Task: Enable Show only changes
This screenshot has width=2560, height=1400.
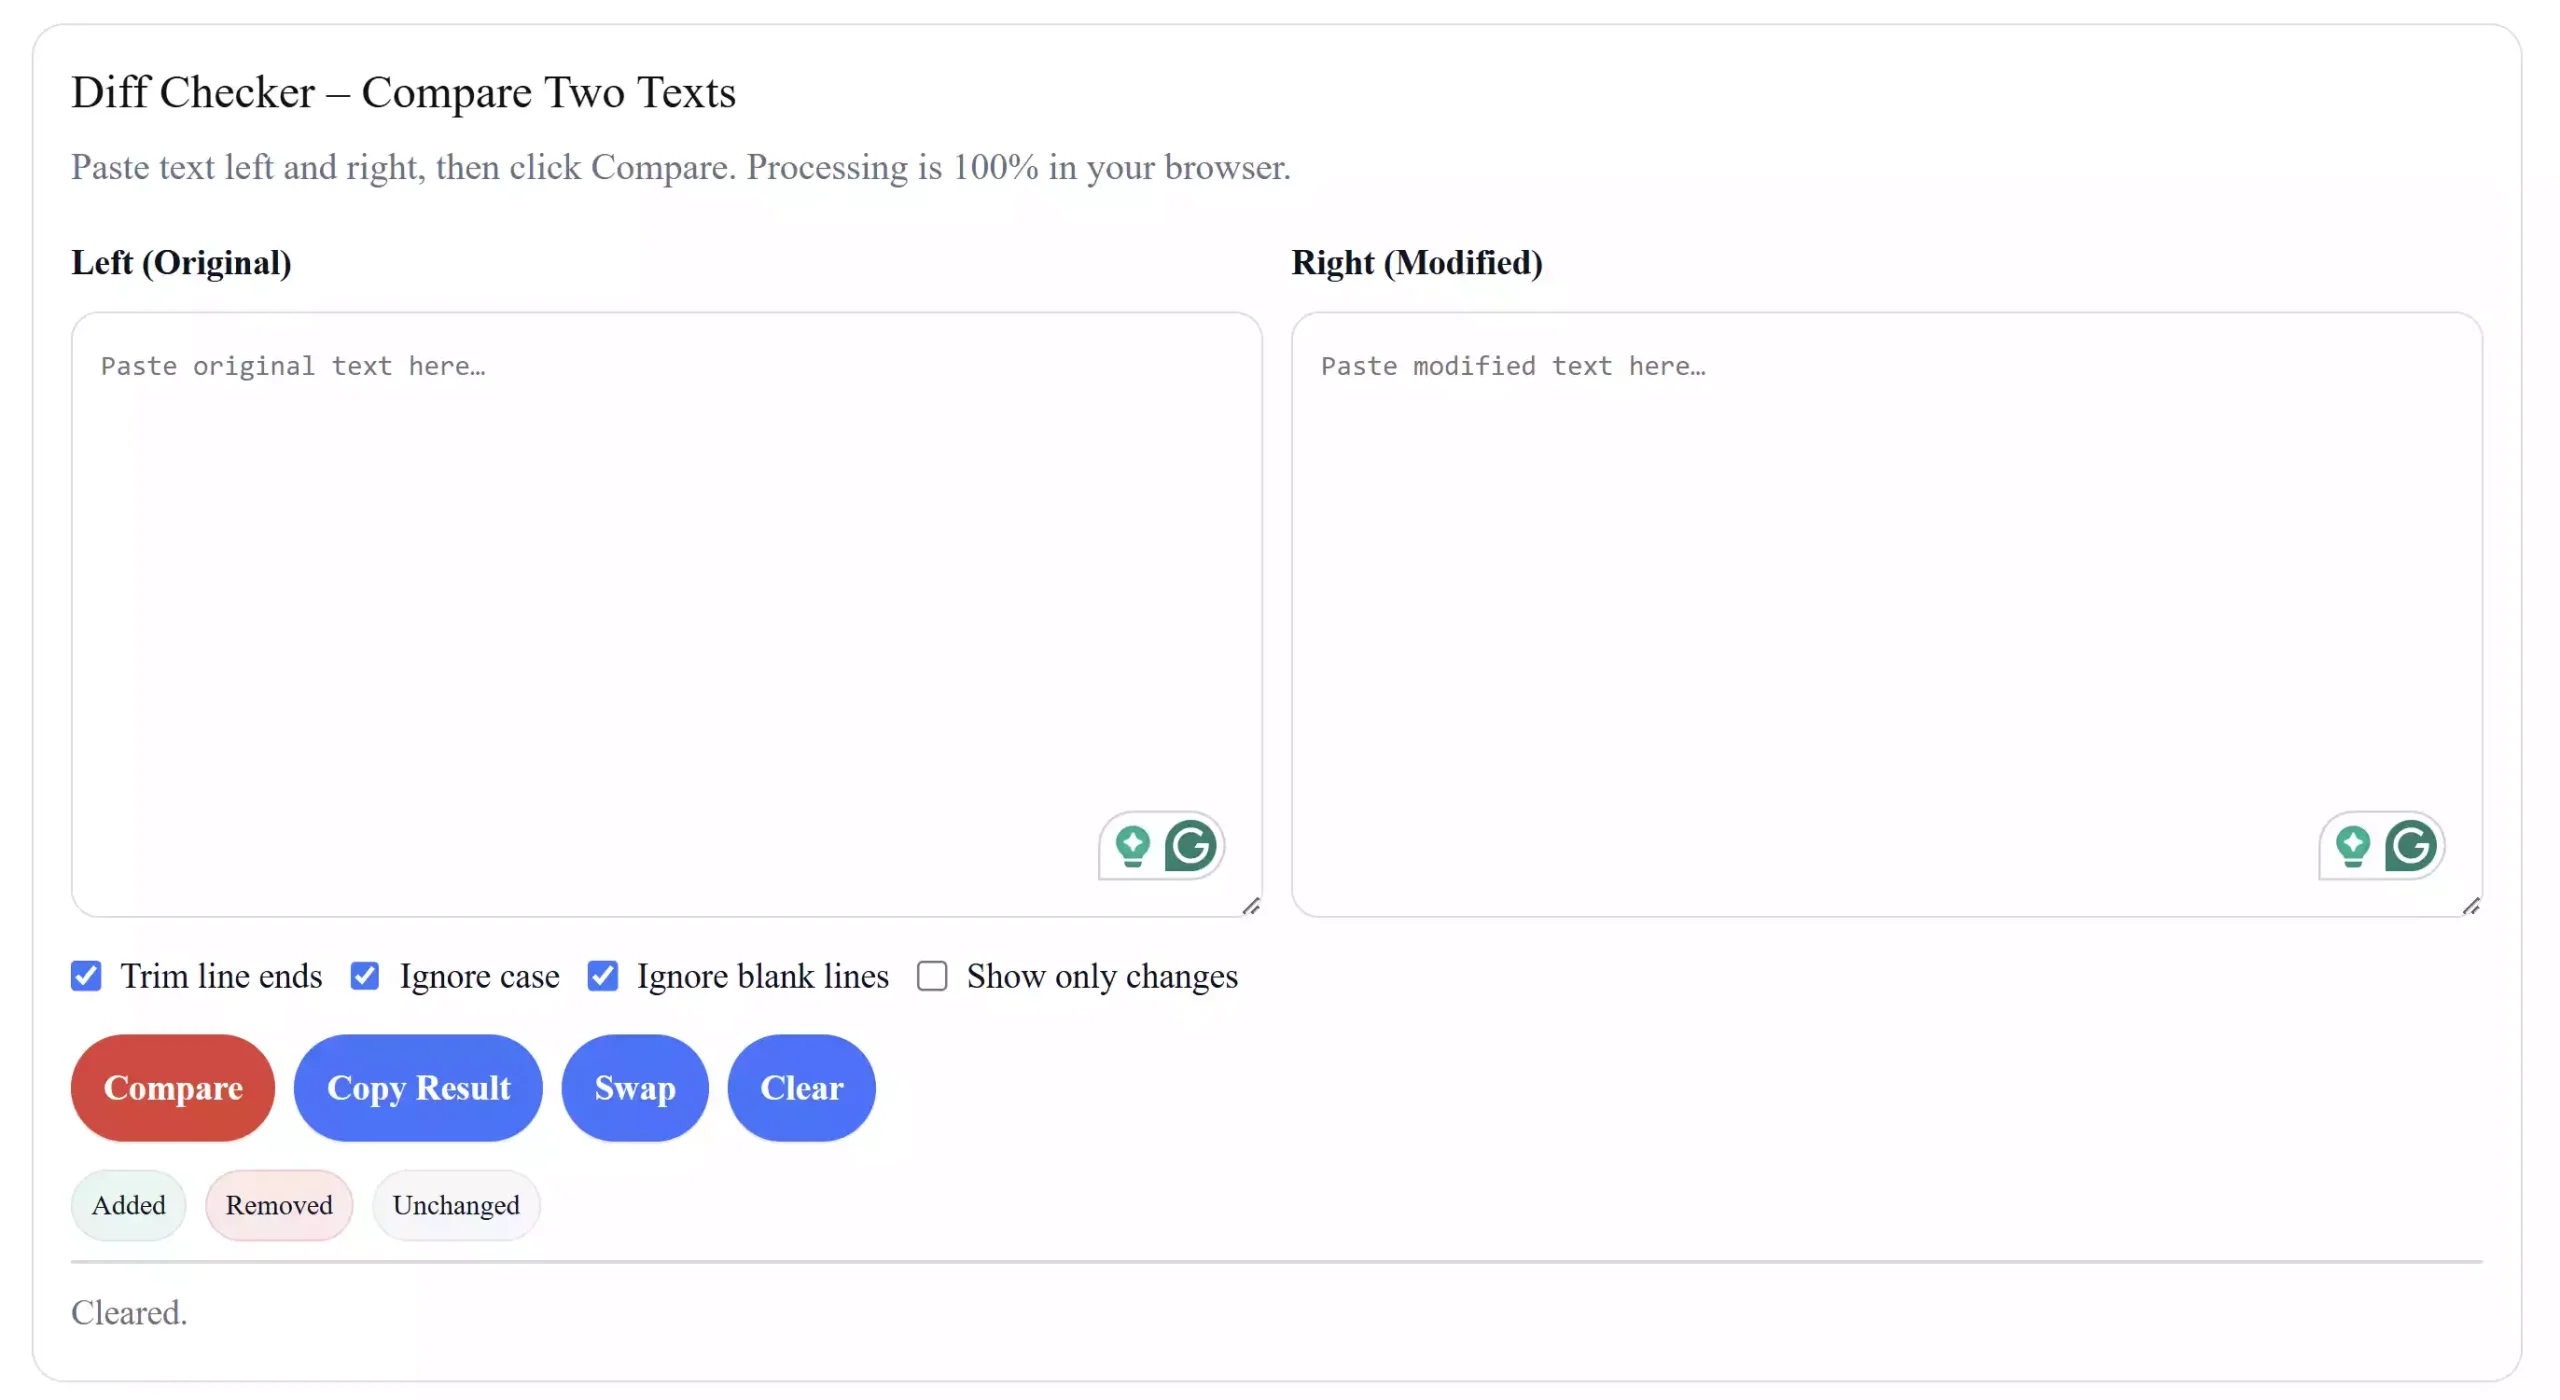Action: pyautogui.click(x=931, y=976)
